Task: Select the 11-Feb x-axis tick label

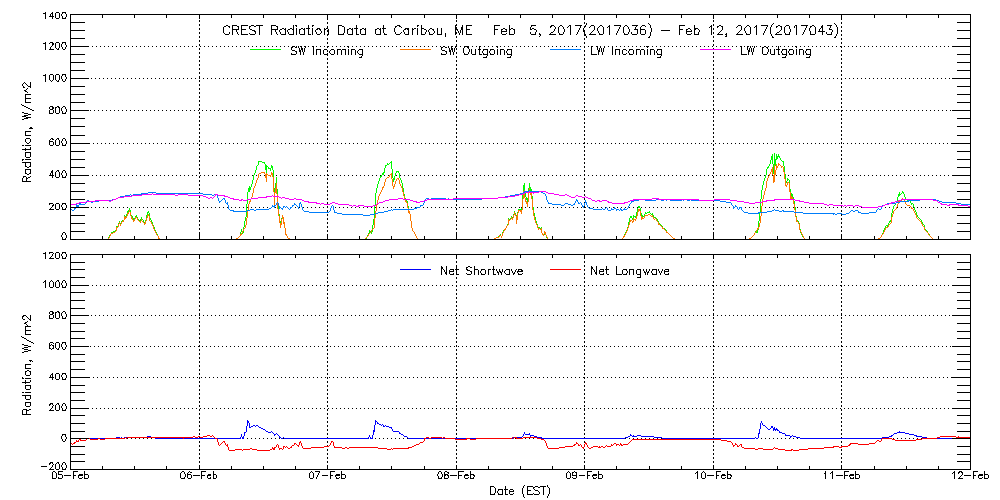Action: click(842, 478)
